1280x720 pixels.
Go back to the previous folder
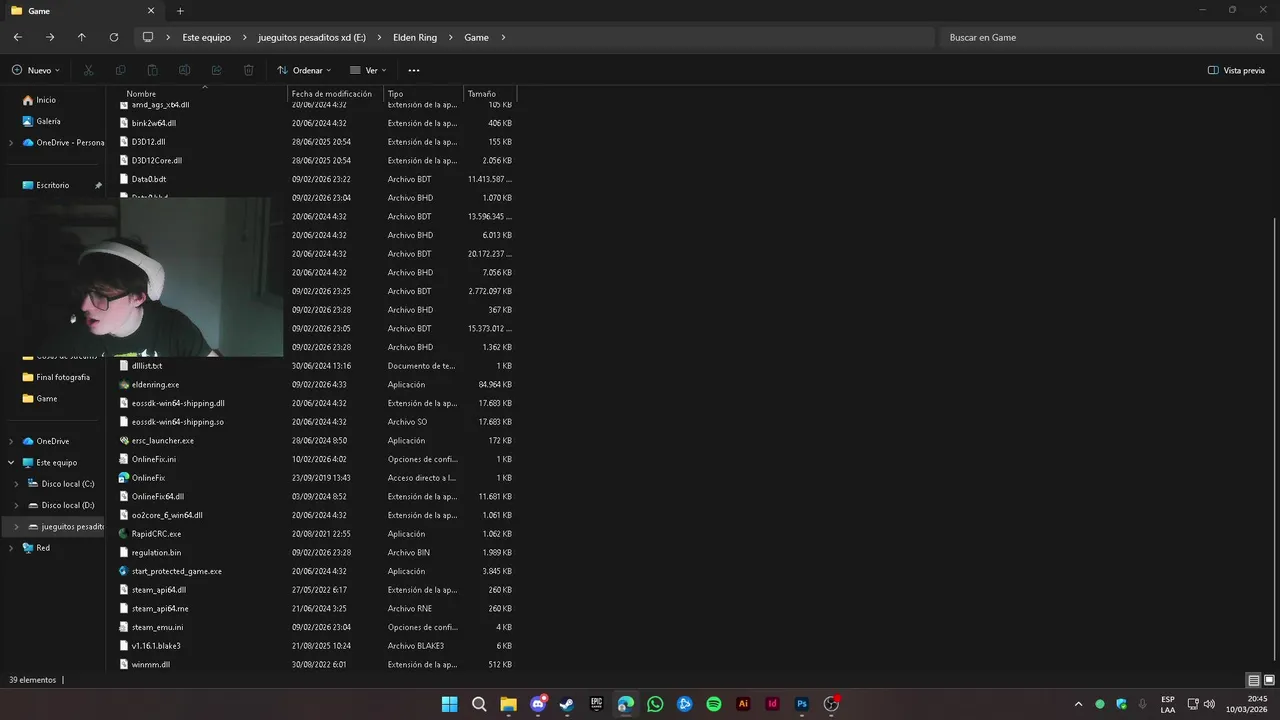(18, 37)
